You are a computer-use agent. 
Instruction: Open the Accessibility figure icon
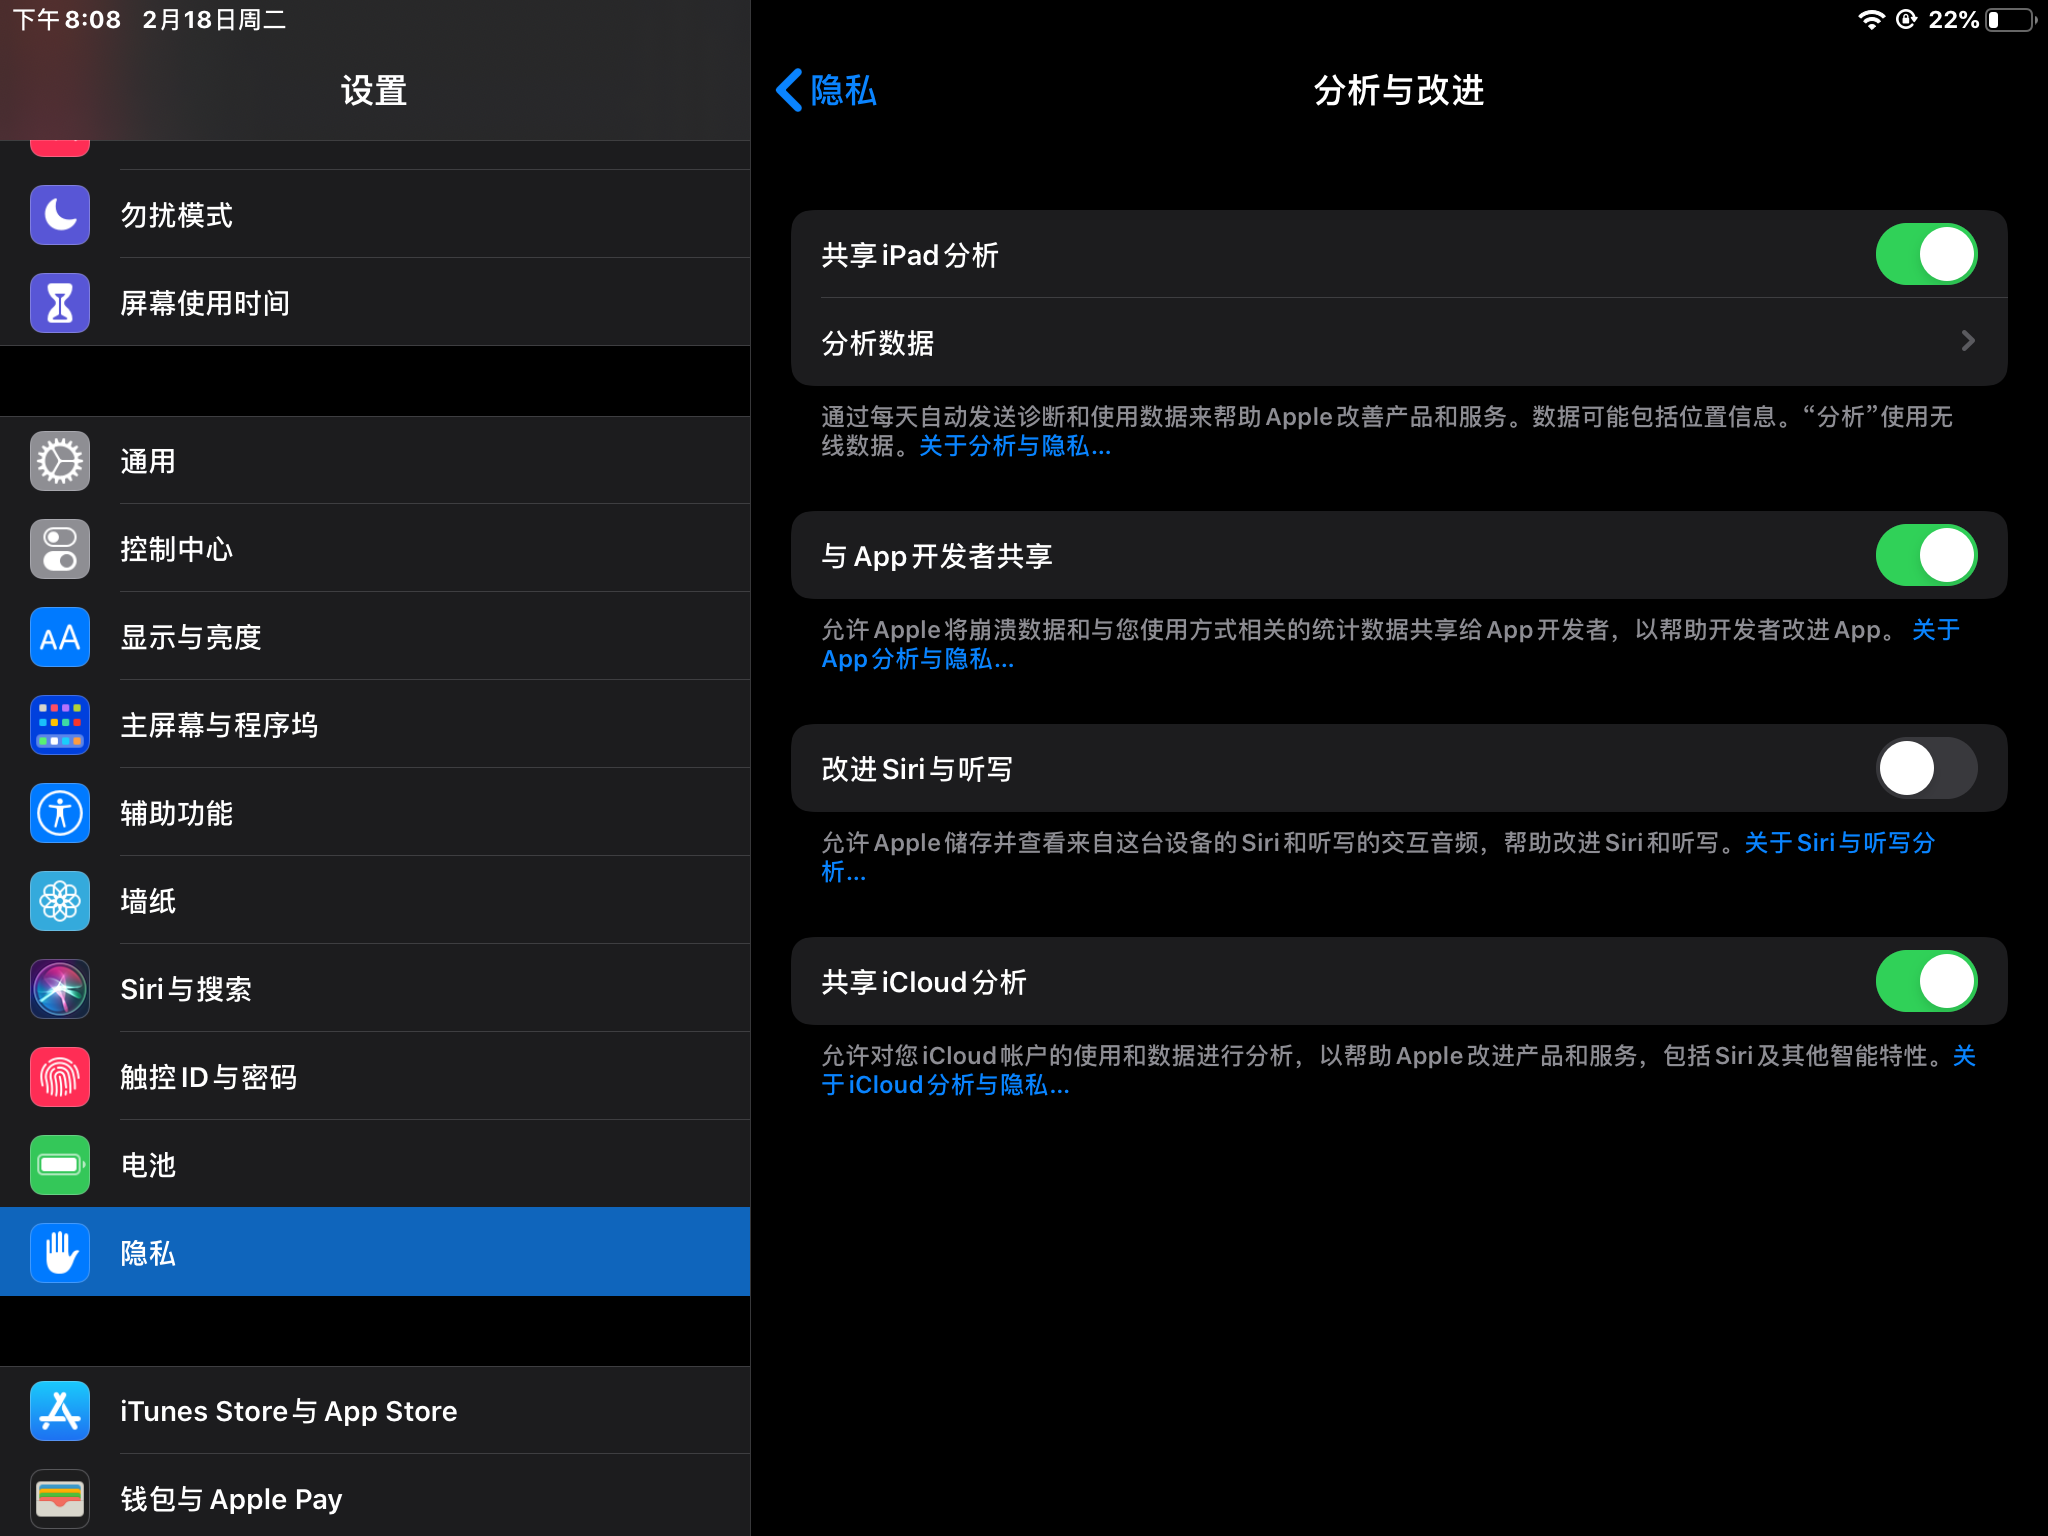60,813
